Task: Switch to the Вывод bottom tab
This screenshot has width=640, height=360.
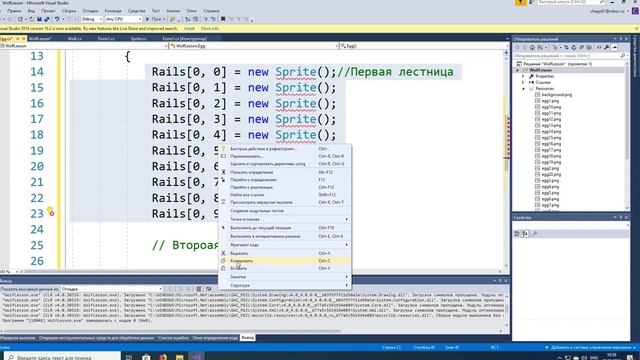Action: pyautogui.click(x=247, y=338)
